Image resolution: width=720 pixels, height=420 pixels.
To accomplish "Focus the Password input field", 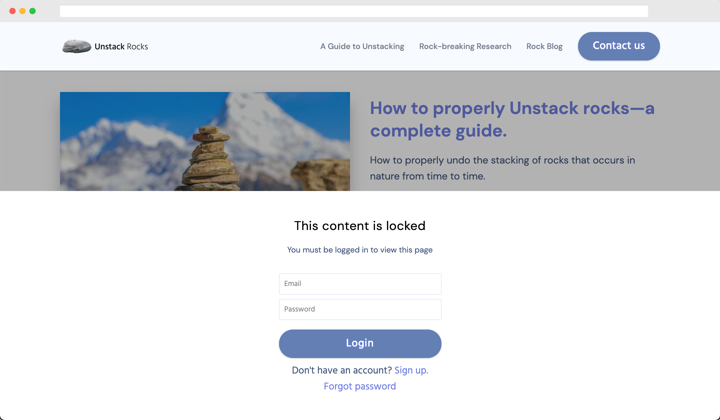I will (x=360, y=309).
